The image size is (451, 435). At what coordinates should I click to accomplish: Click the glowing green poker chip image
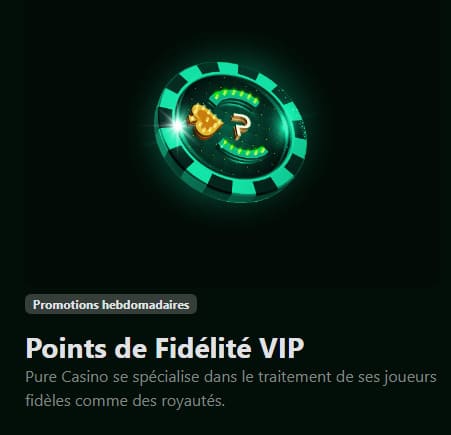click(231, 132)
